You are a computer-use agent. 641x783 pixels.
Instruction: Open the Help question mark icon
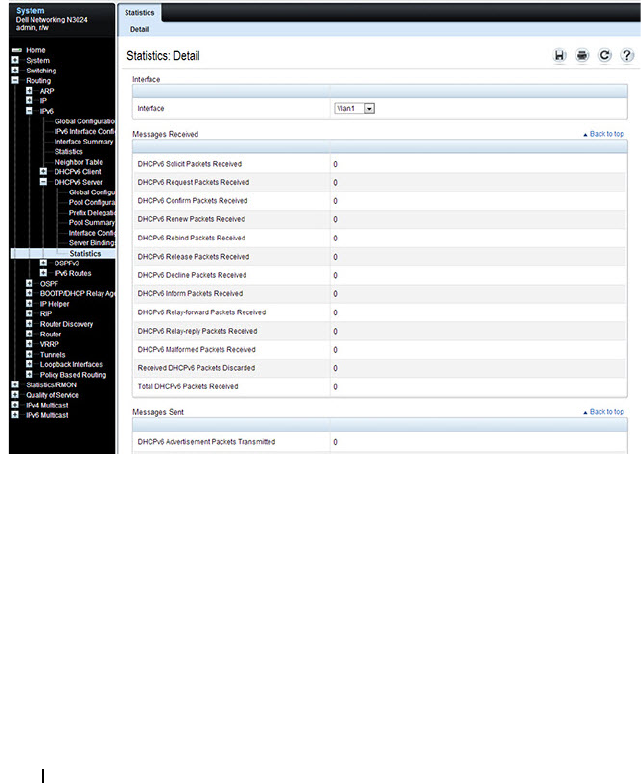pyautogui.click(x=627, y=55)
